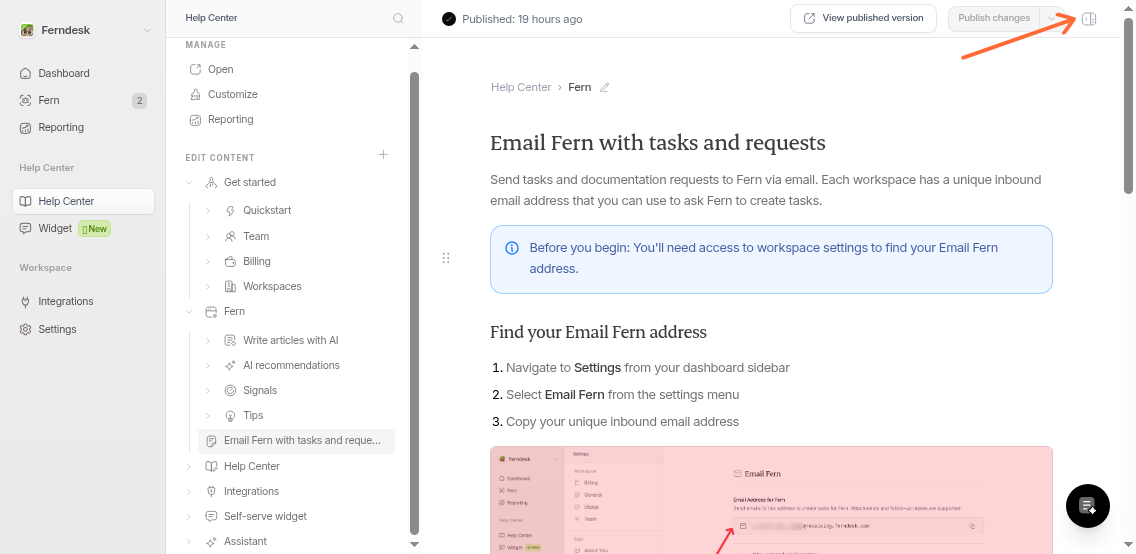Expand the AI recommendations item

208,366
